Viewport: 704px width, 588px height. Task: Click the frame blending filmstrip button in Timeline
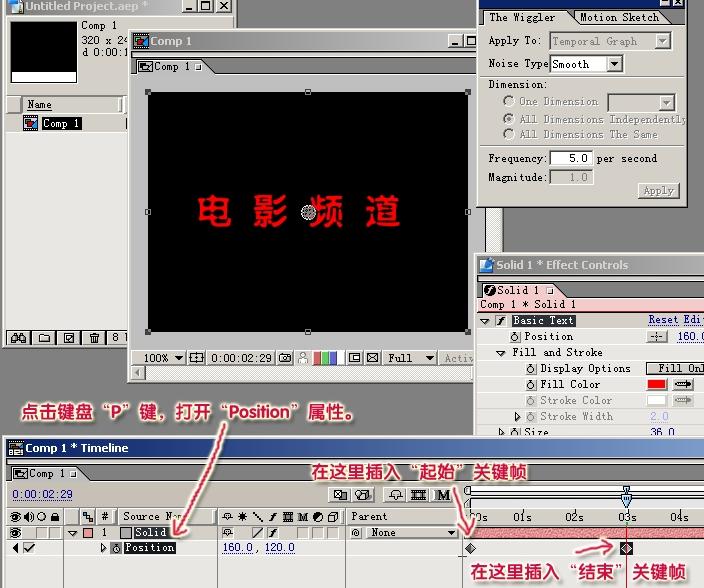[x=418, y=495]
